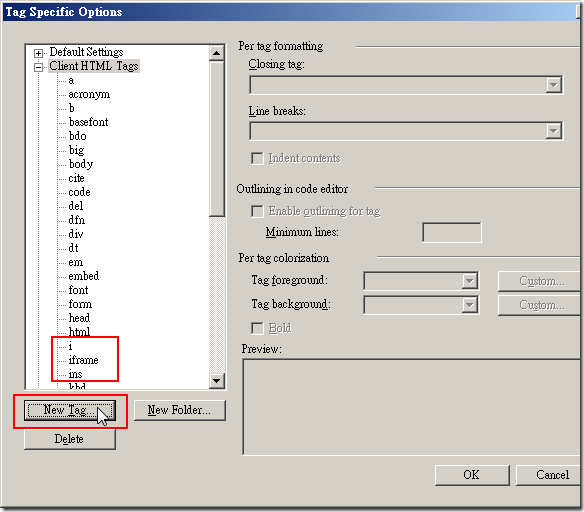
Task: Select the 'b' tag entry
Action: (72, 108)
